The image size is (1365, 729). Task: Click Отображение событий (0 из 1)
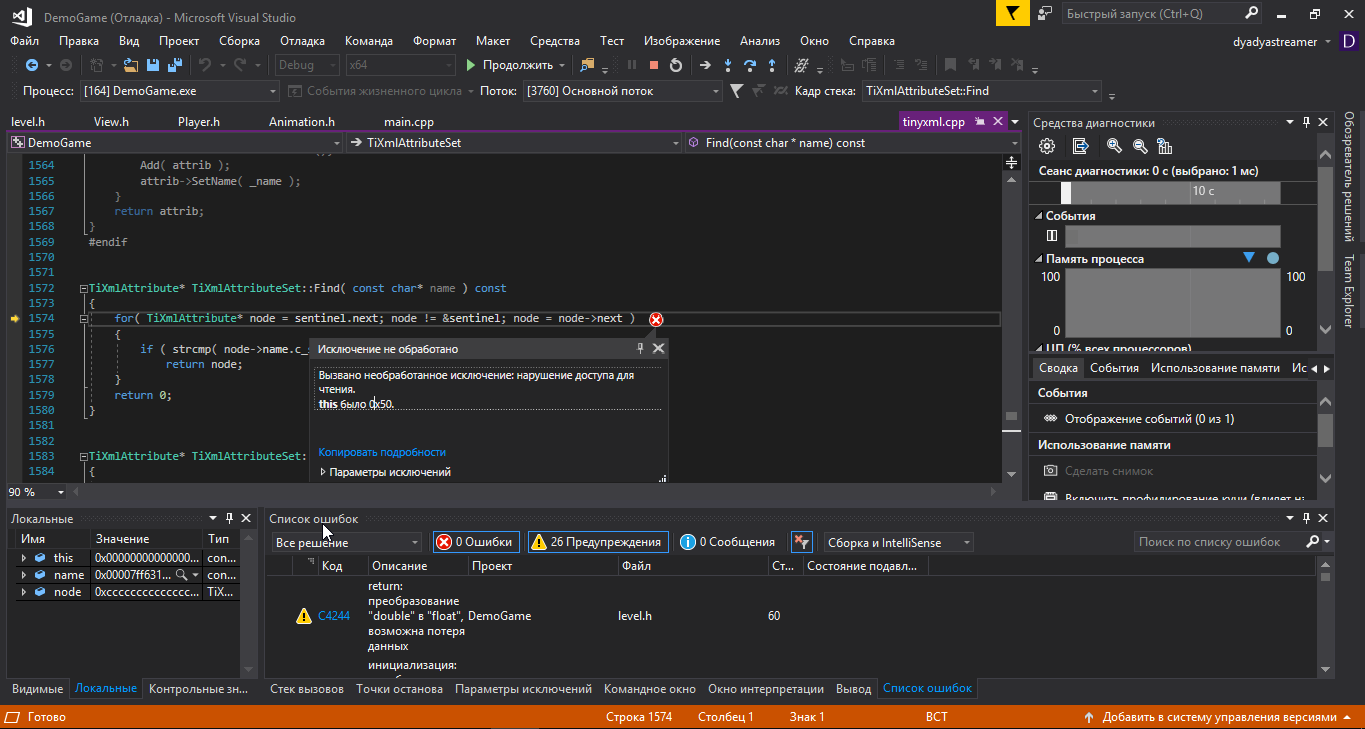click(x=1149, y=419)
